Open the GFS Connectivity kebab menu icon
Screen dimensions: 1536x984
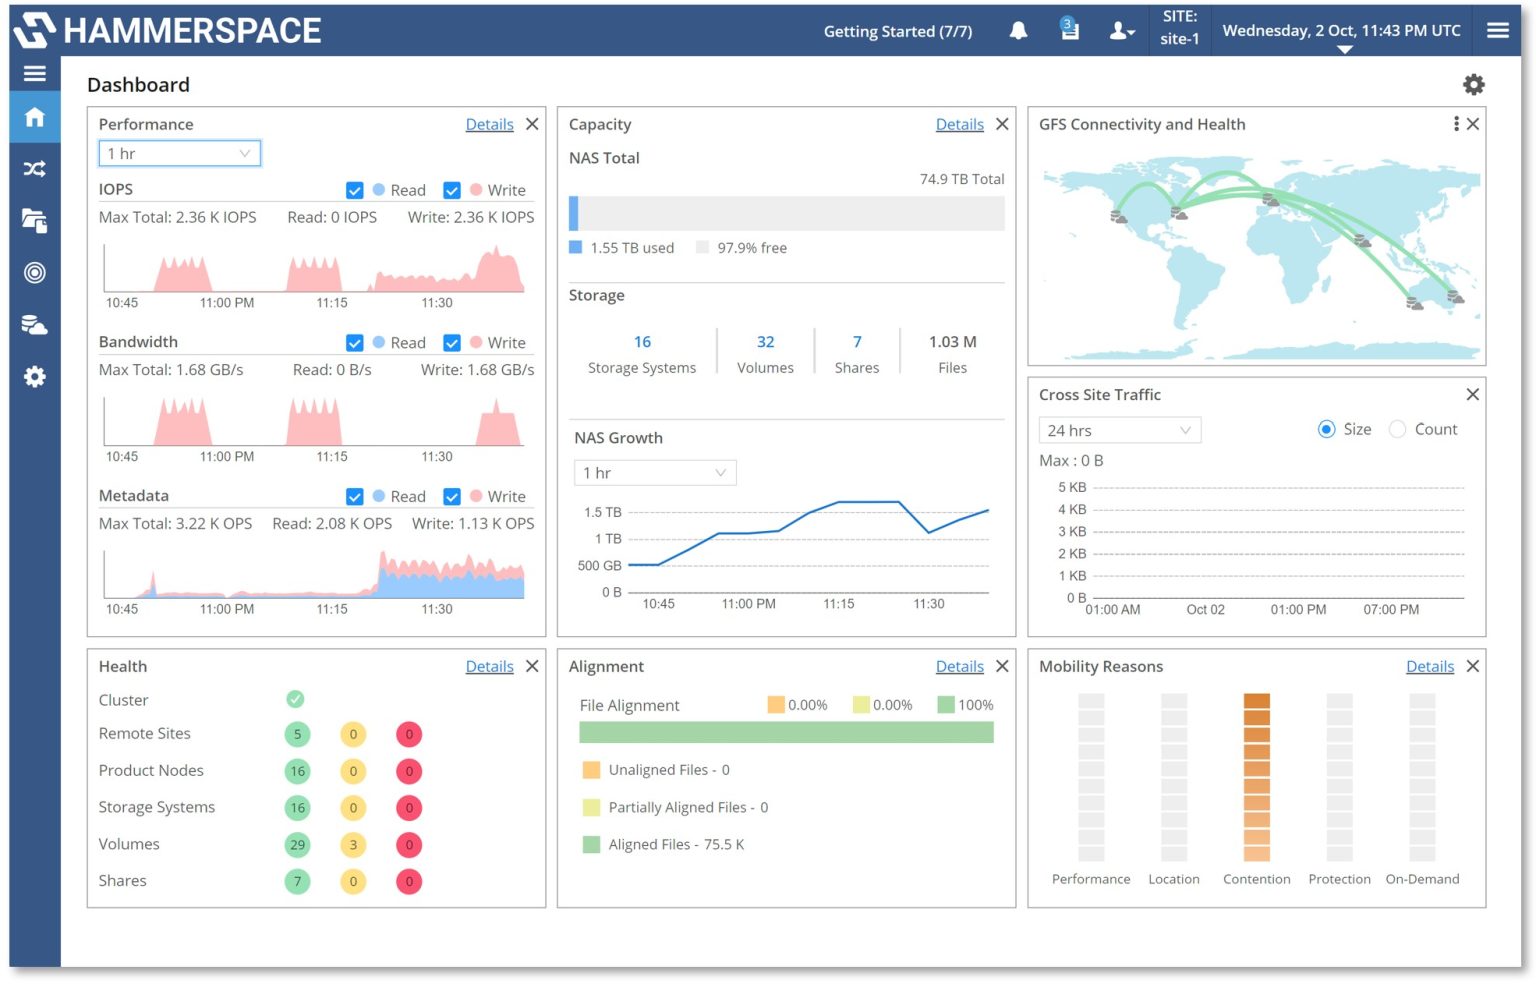pos(1456,123)
